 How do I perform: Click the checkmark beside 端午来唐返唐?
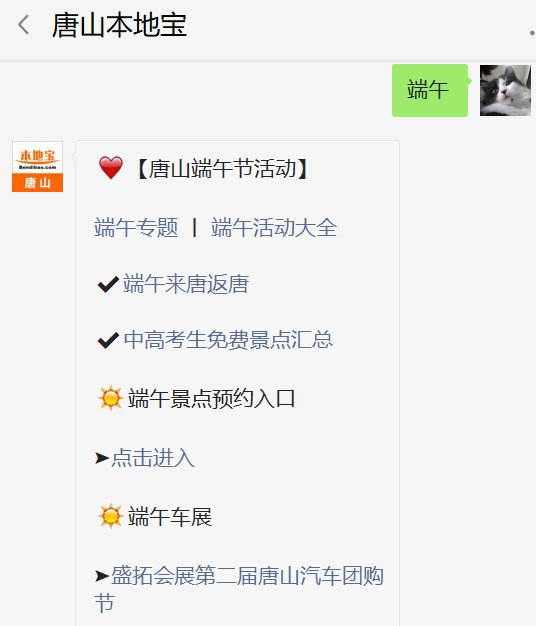tap(108, 284)
